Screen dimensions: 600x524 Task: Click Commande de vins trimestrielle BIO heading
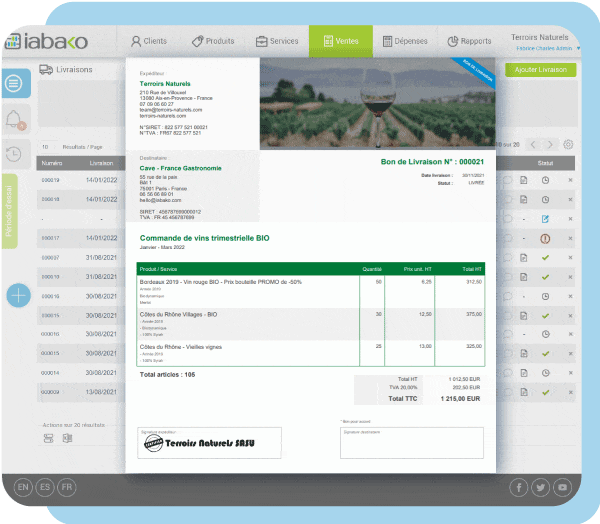pos(204,238)
